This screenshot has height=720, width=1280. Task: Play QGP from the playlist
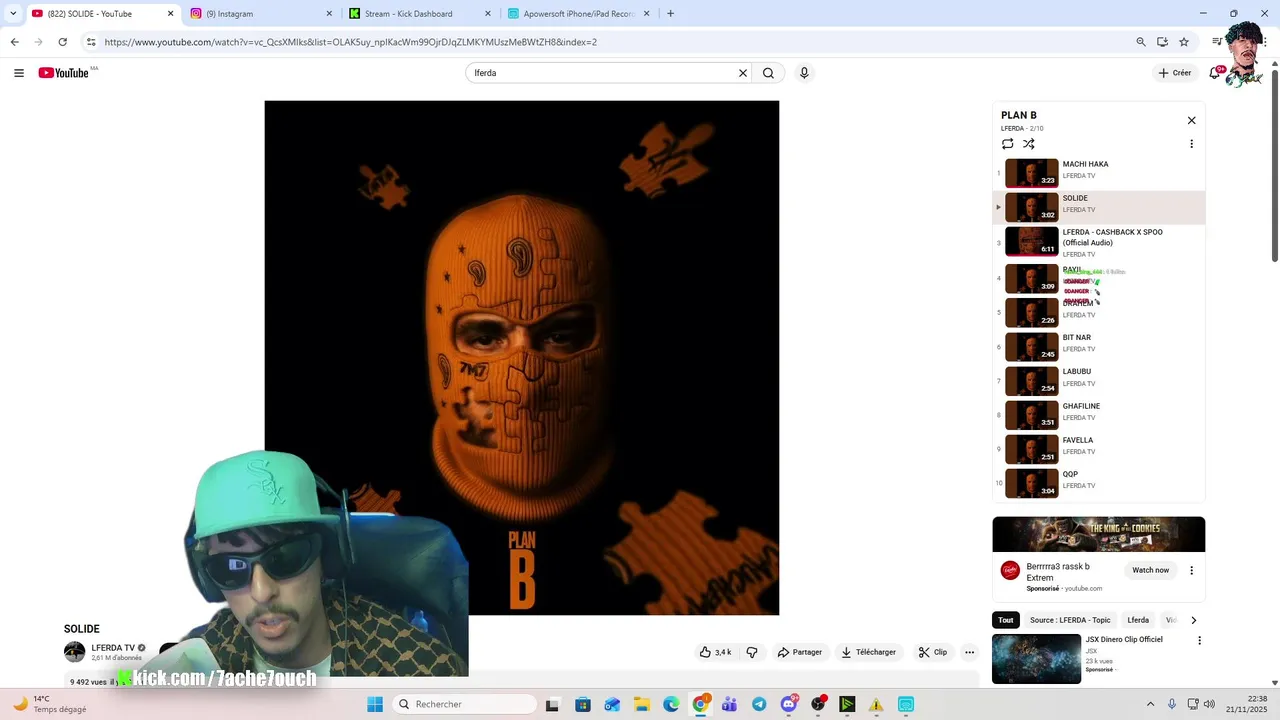coord(1099,483)
